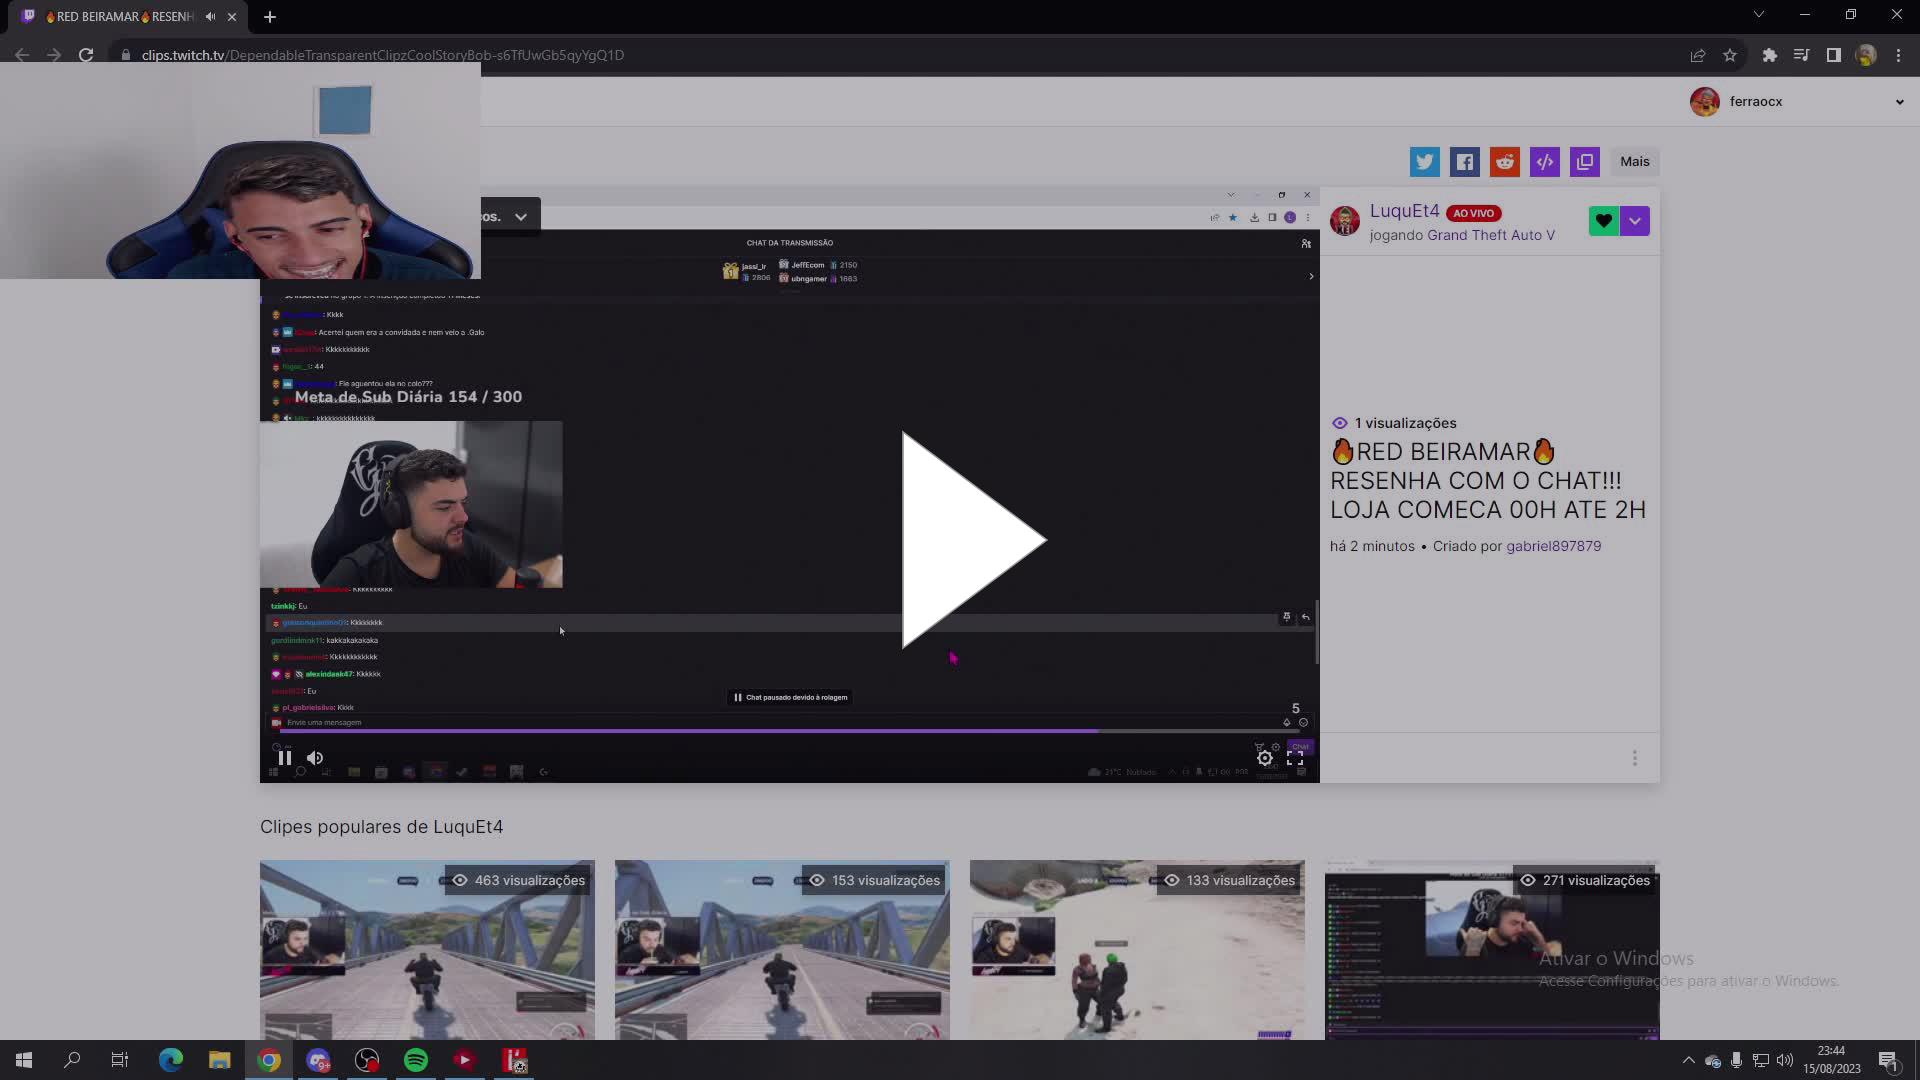The width and height of the screenshot is (1920, 1080).
Task: Bookmark this page with the star
Action: click(x=1731, y=55)
